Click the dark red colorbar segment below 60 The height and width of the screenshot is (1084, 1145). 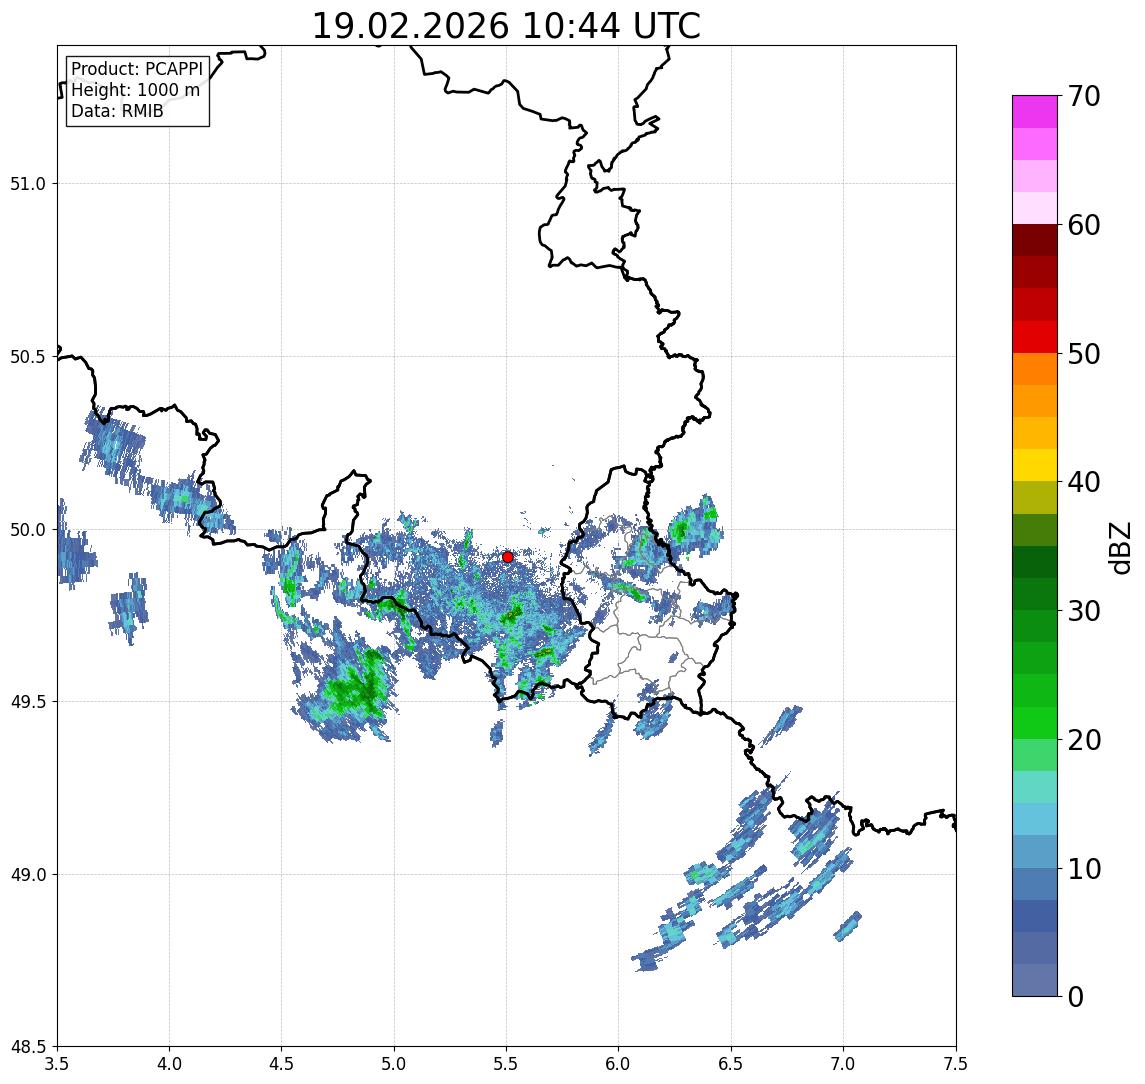1035,240
